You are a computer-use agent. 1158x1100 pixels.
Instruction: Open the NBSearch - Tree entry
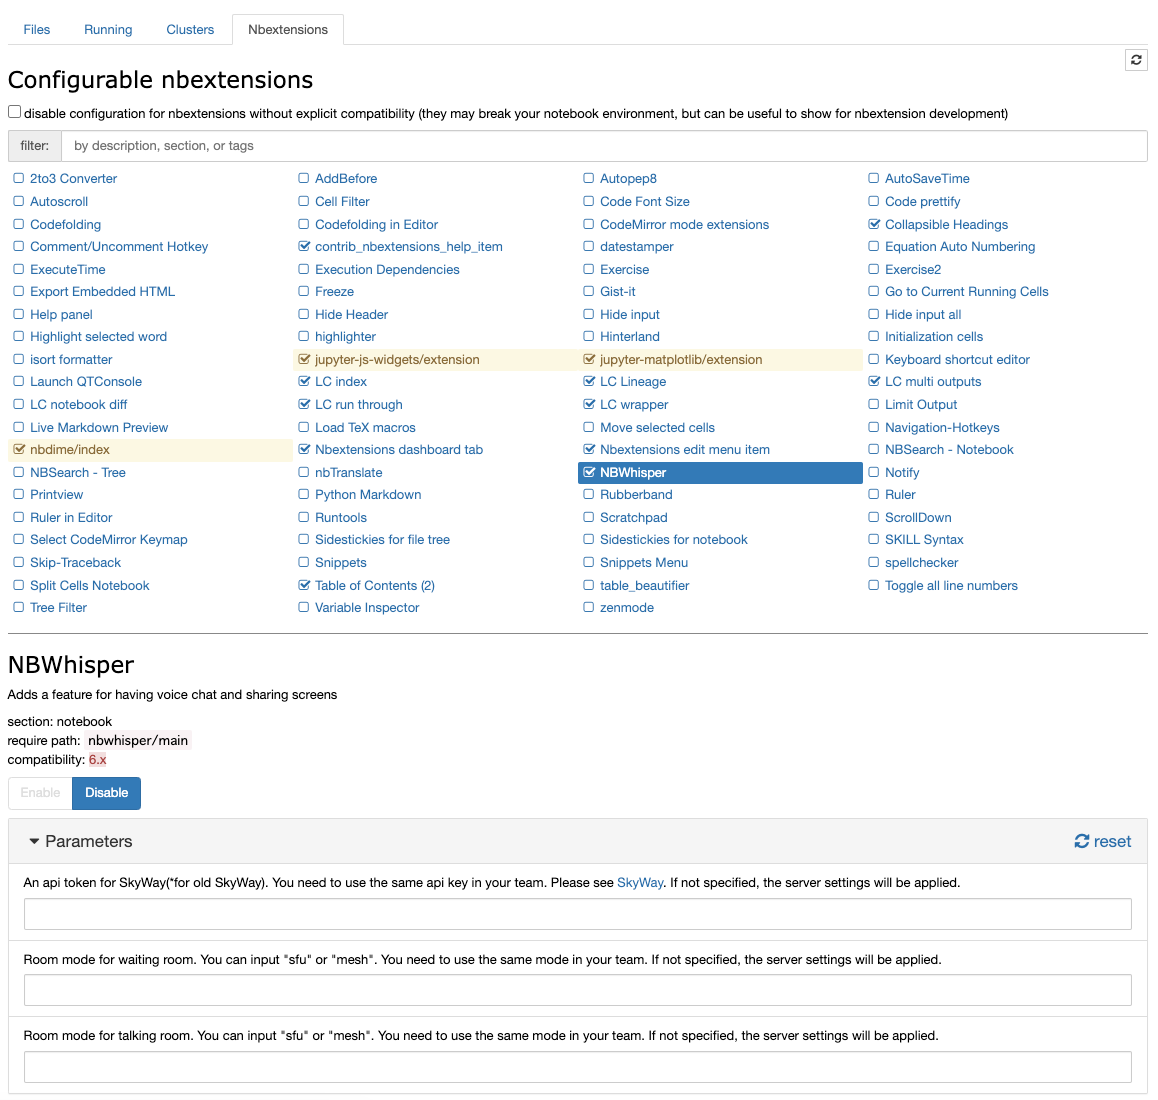[78, 473]
